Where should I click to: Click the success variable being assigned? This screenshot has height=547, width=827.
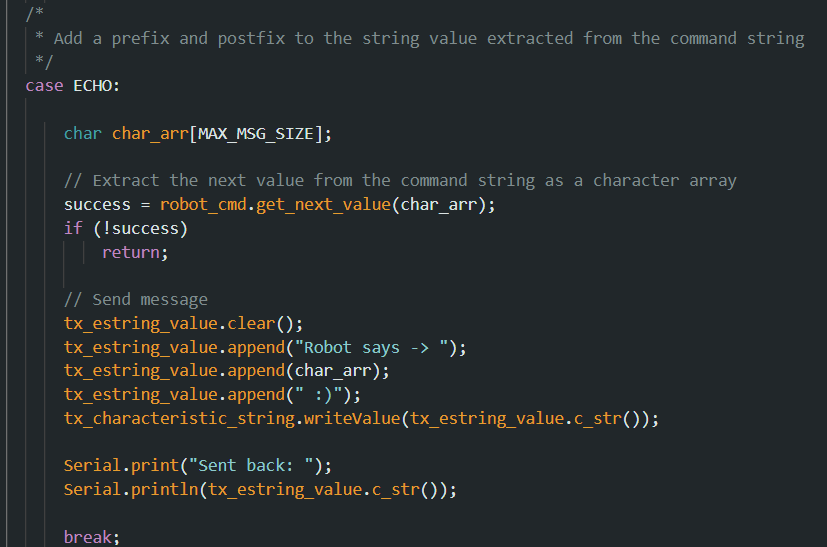click(x=97, y=205)
